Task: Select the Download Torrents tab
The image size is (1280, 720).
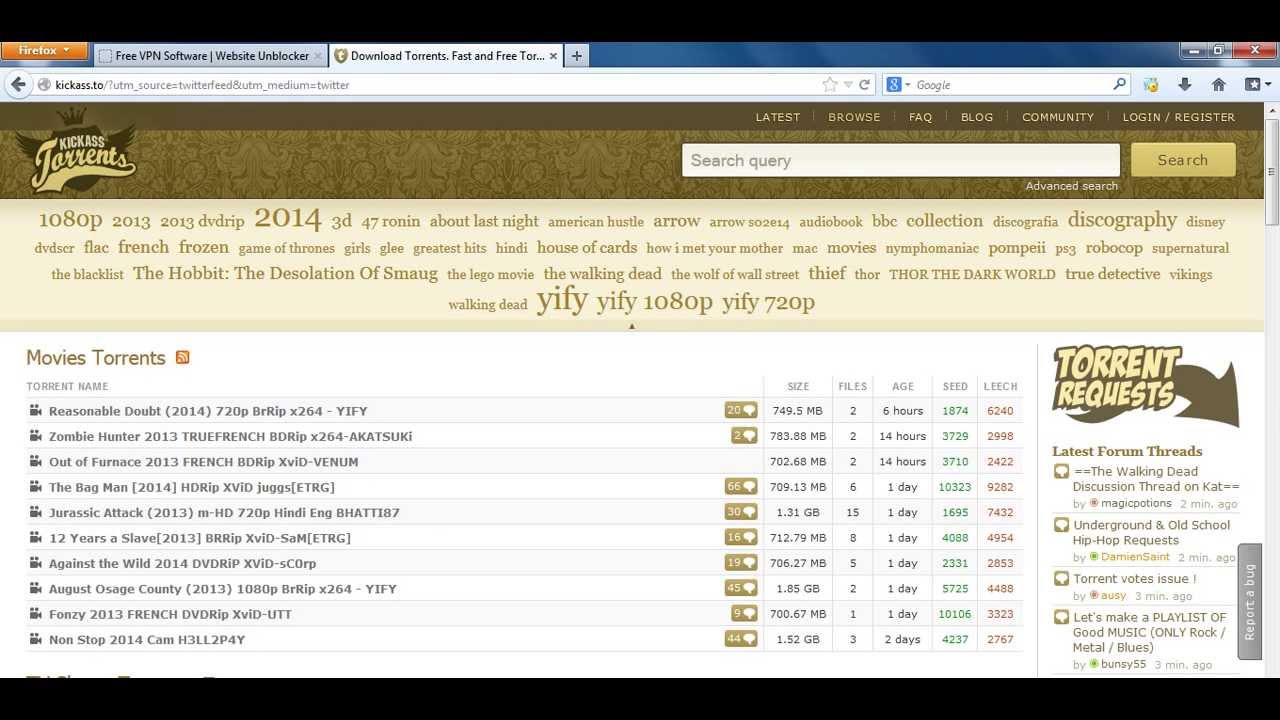Action: click(x=446, y=56)
